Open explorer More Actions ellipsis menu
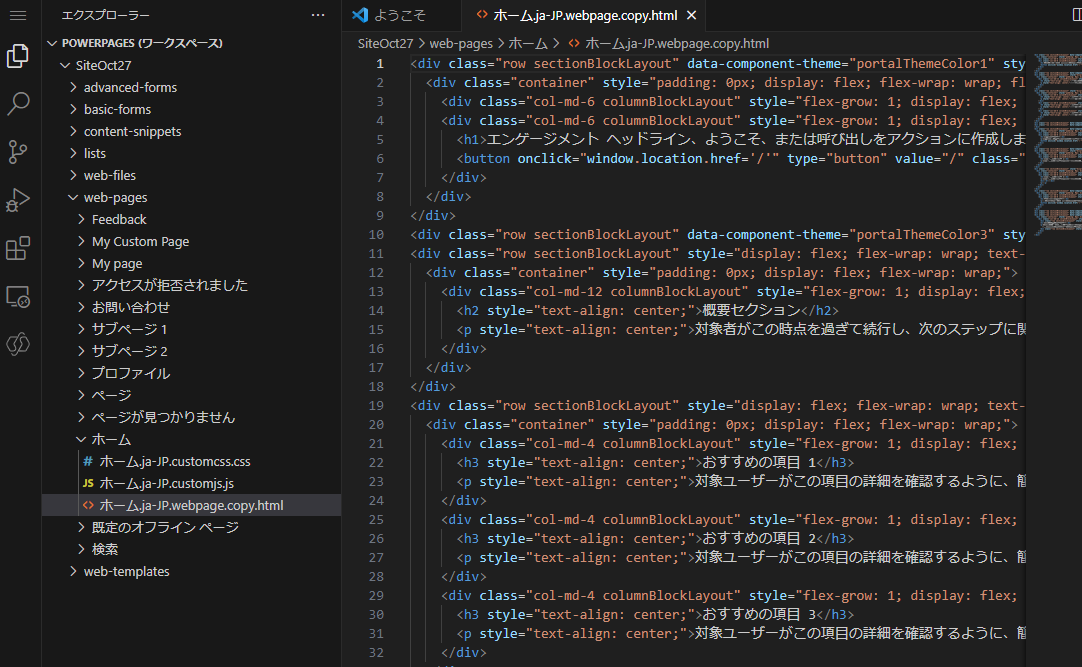Screen dimensions: 1082x667 [x=317, y=15]
